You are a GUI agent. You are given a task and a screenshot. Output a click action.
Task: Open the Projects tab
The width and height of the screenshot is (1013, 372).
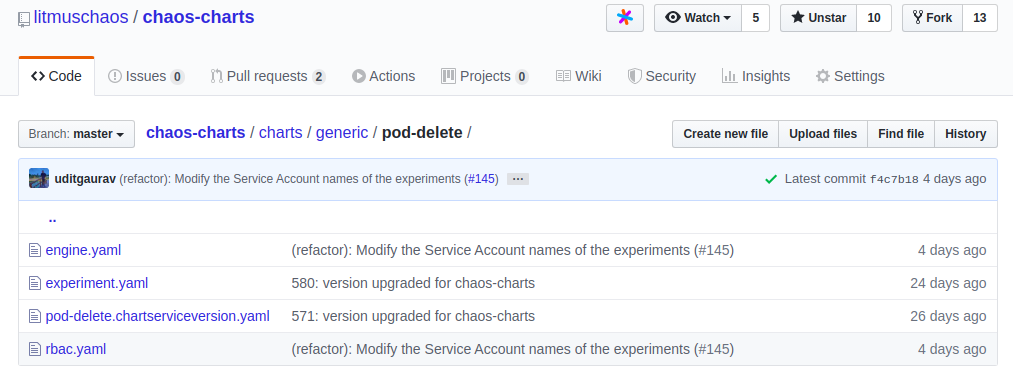pyautogui.click(x=485, y=76)
